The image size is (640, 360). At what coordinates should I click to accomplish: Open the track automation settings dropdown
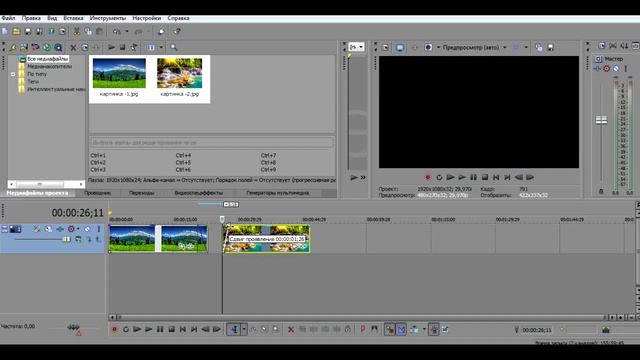pos(78,229)
